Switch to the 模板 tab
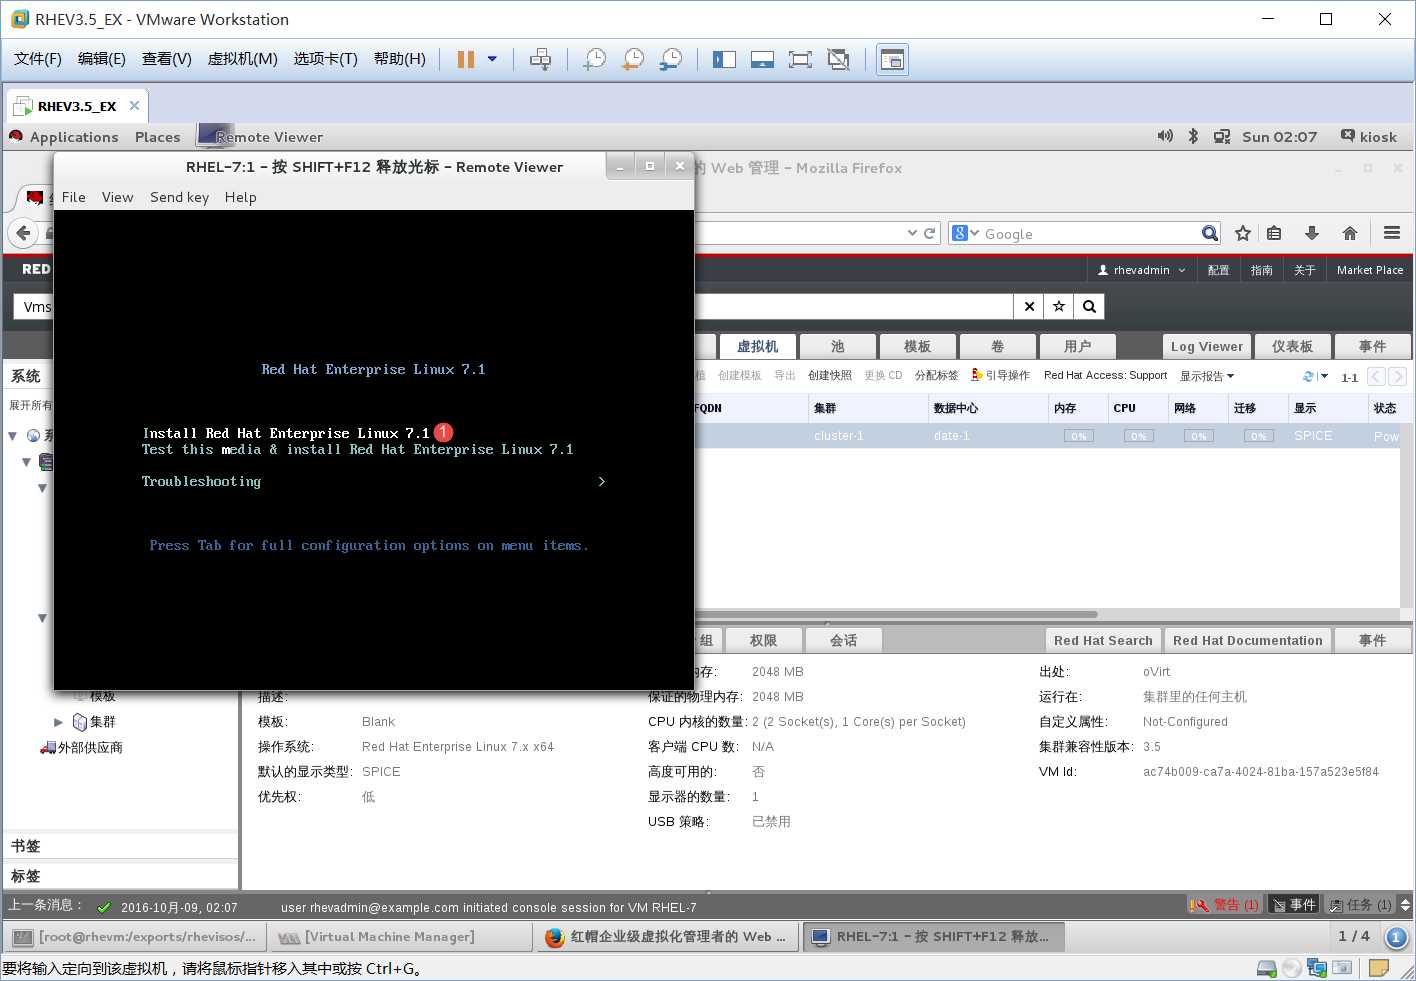The height and width of the screenshot is (981, 1416). [x=917, y=346]
